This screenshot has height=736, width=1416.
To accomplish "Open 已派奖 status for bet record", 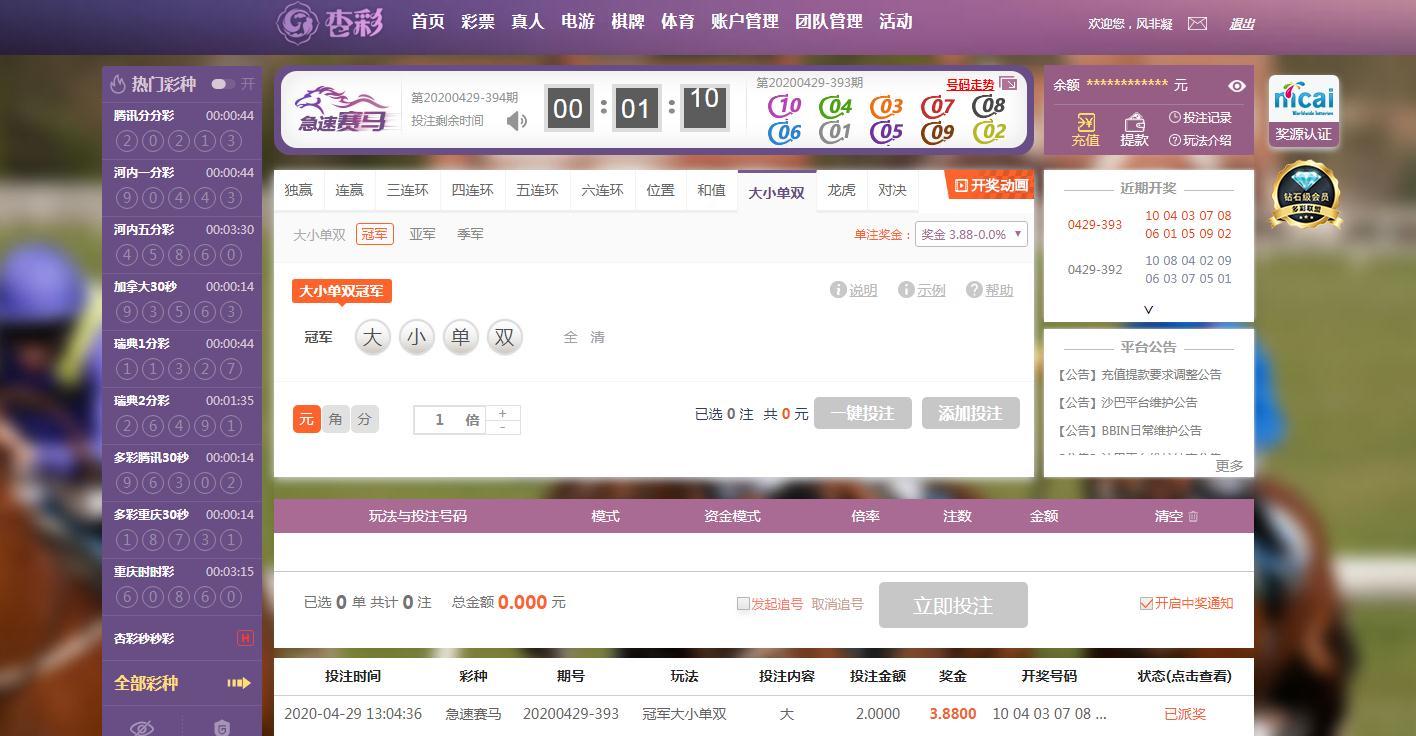I will tap(1185, 714).
